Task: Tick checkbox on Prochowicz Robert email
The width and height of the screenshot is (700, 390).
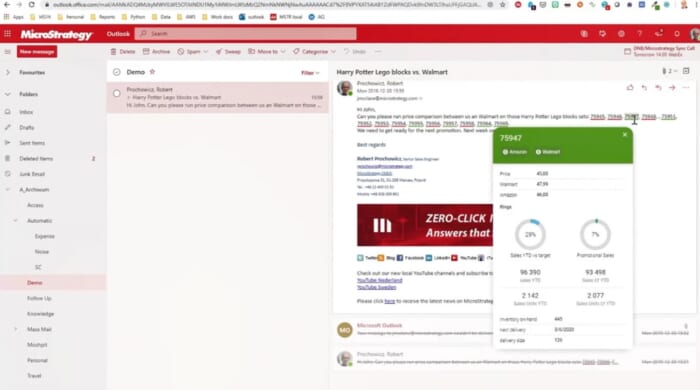Action: (x=117, y=94)
